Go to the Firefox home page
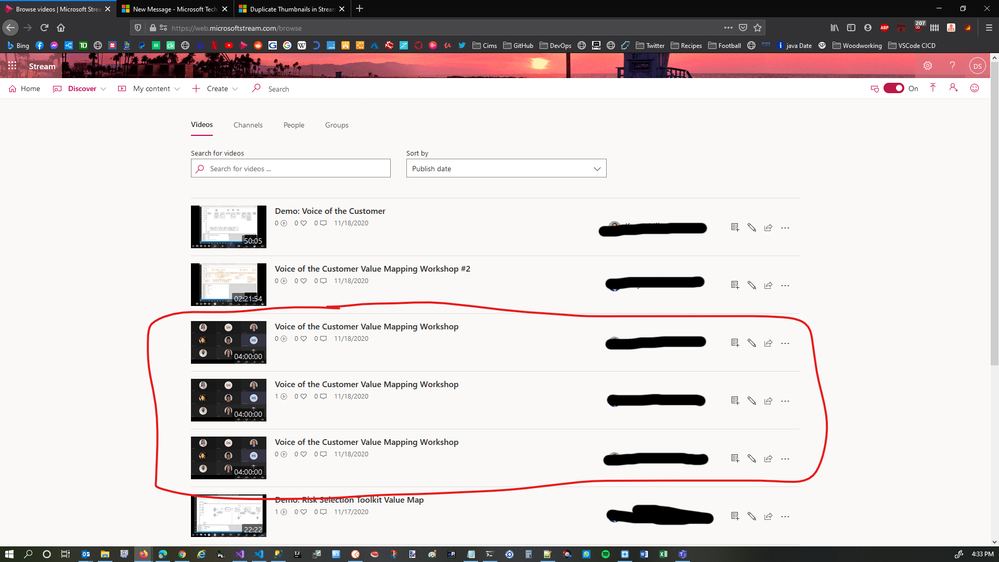This screenshot has width=999, height=562. tap(61, 27)
